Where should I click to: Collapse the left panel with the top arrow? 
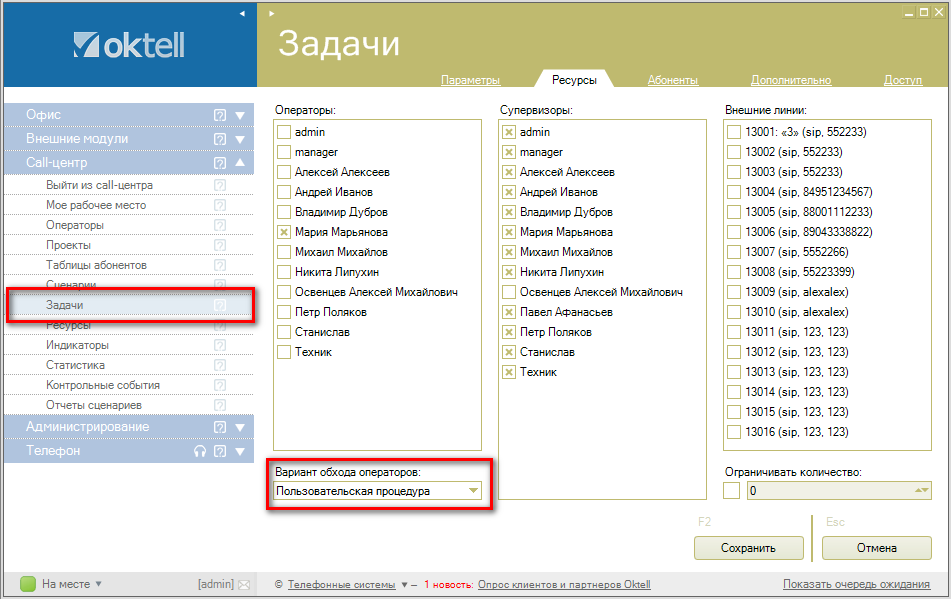(x=242, y=13)
